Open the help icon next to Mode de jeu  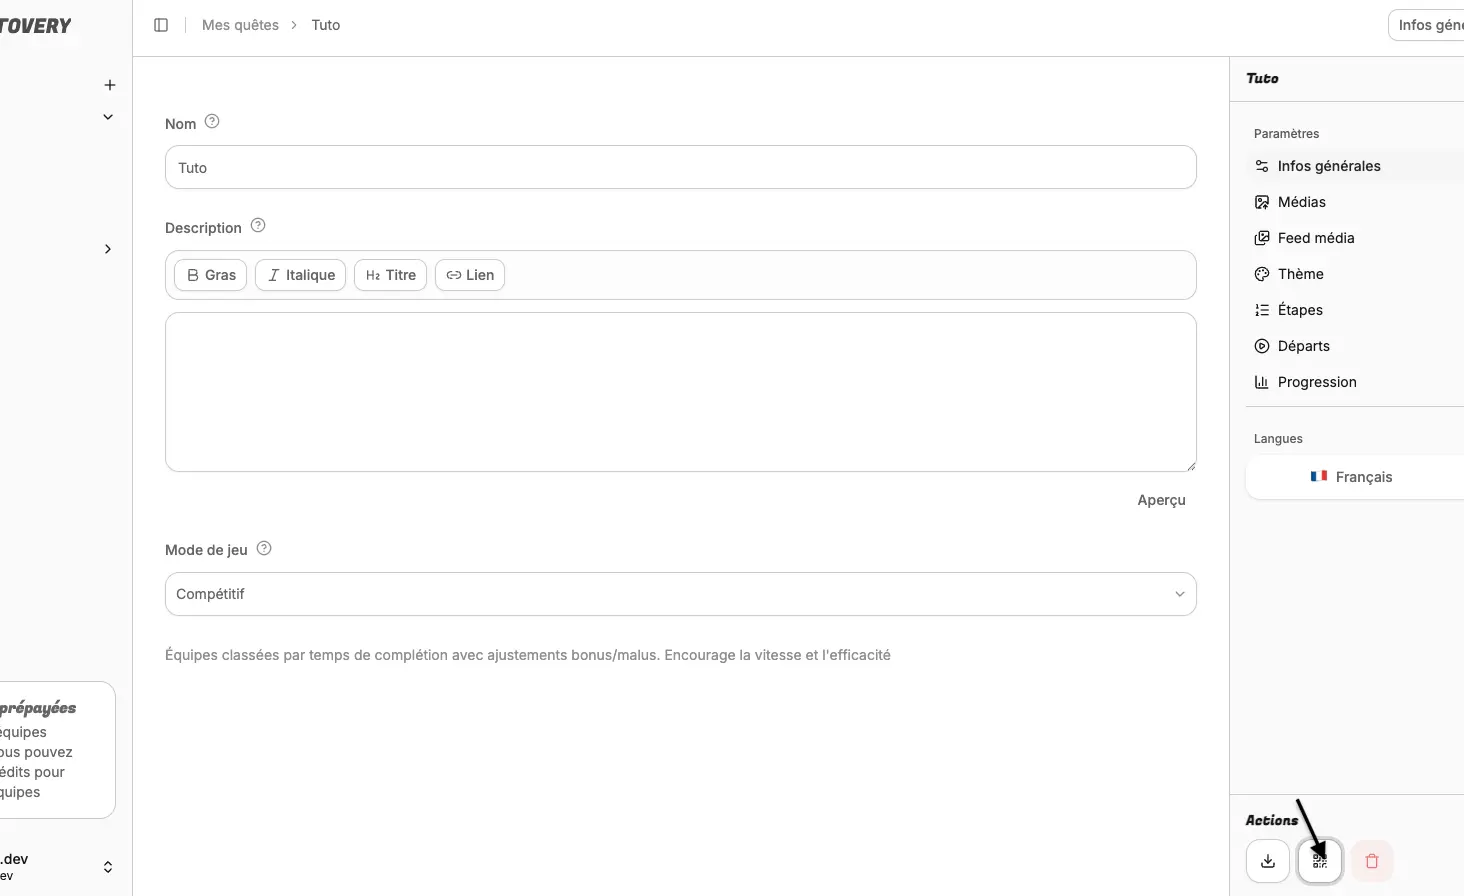click(x=264, y=549)
